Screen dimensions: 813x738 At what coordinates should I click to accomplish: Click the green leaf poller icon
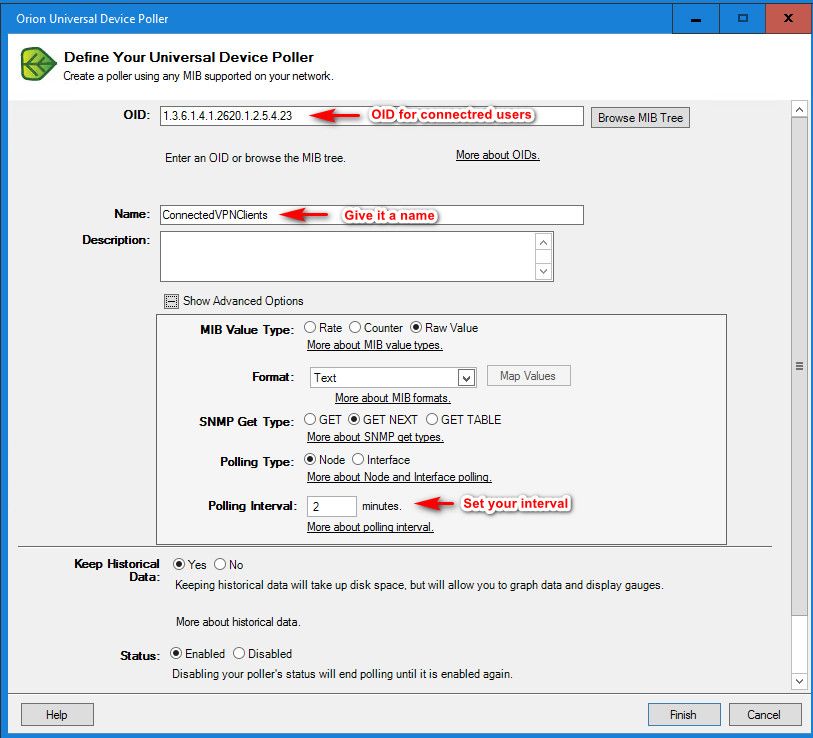coord(38,65)
